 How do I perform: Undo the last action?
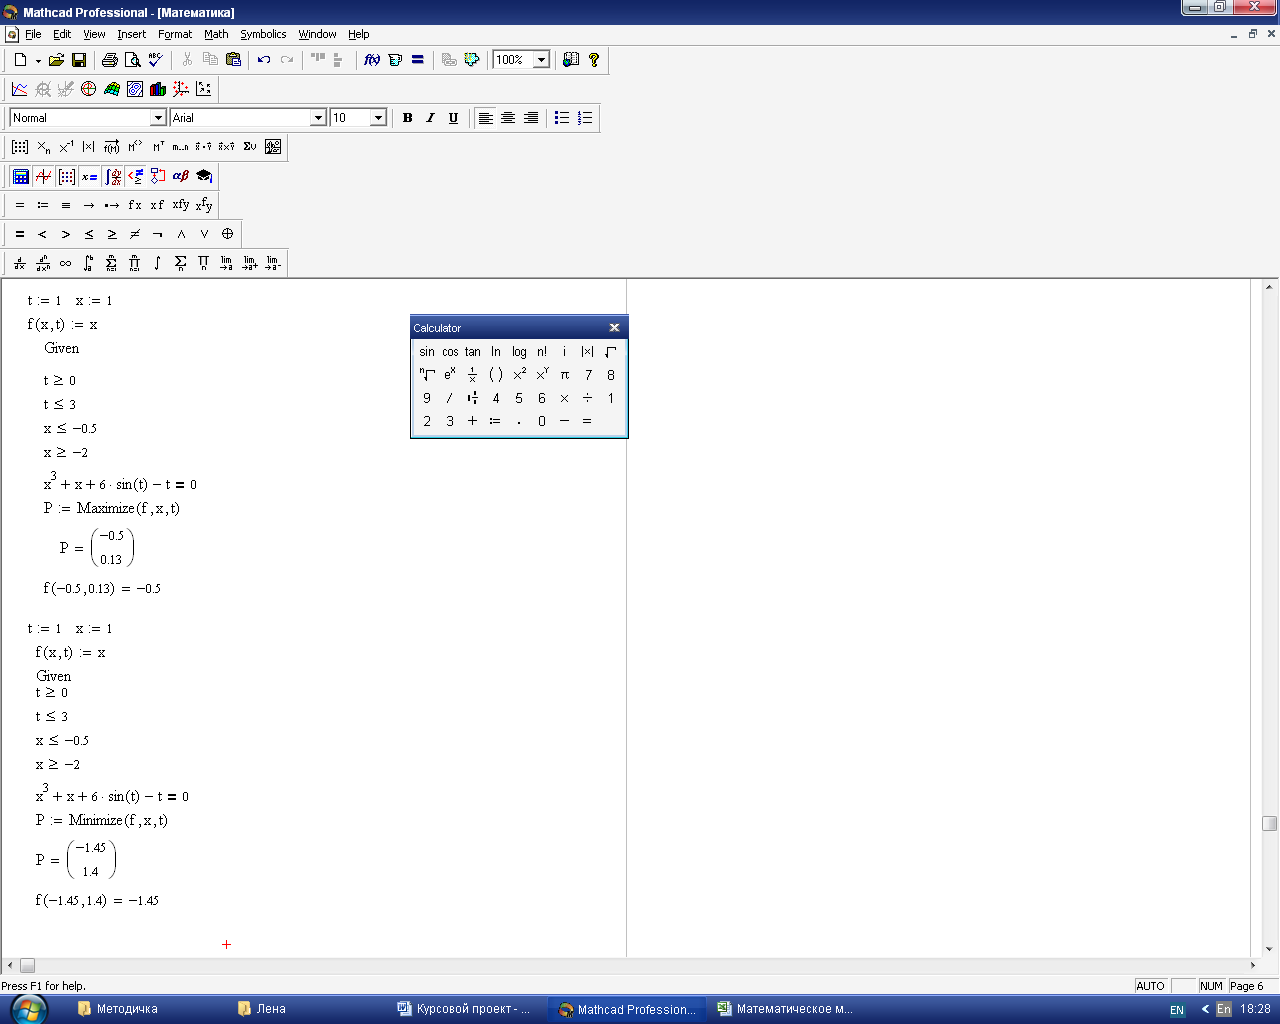point(264,60)
